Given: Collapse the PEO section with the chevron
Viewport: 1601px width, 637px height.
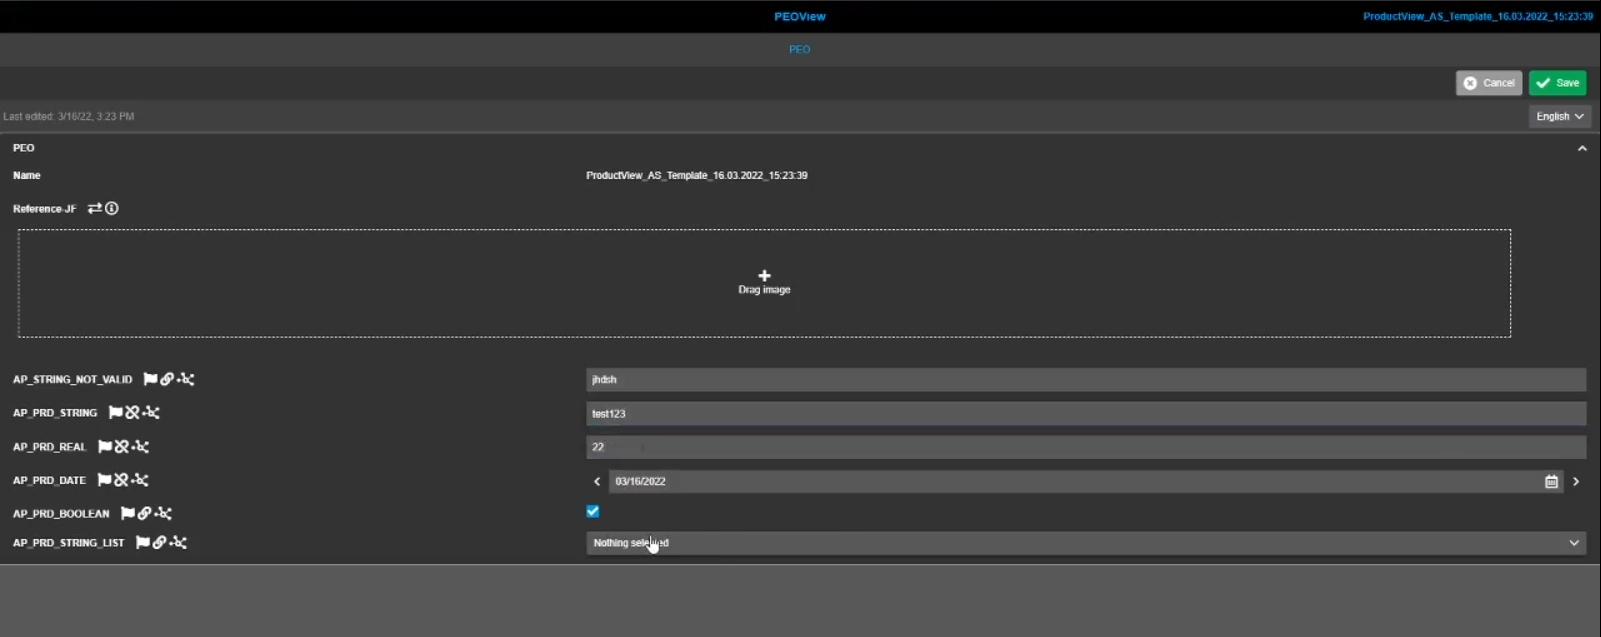Looking at the screenshot, I should [x=1582, y=148].
